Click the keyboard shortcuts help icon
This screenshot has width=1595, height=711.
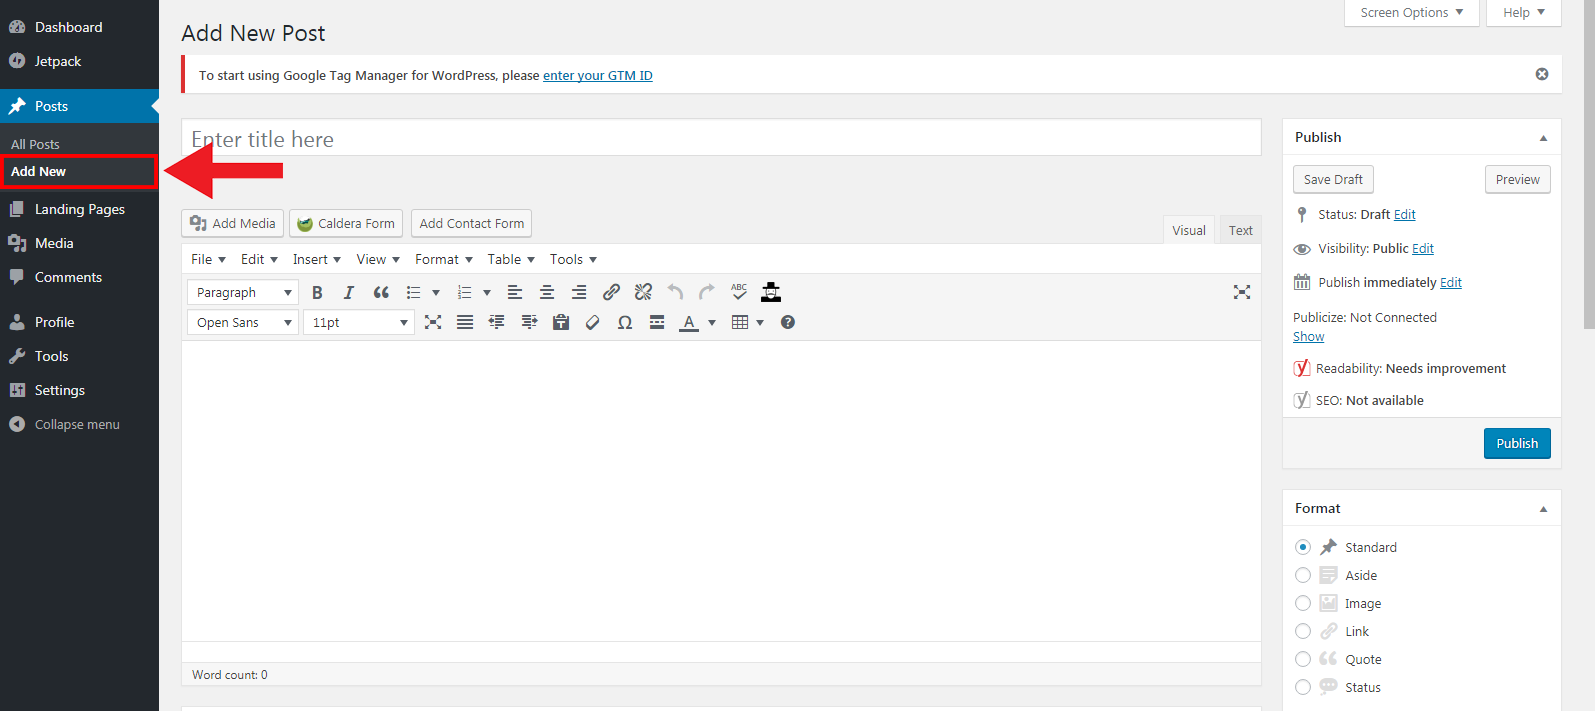(788, 322)
